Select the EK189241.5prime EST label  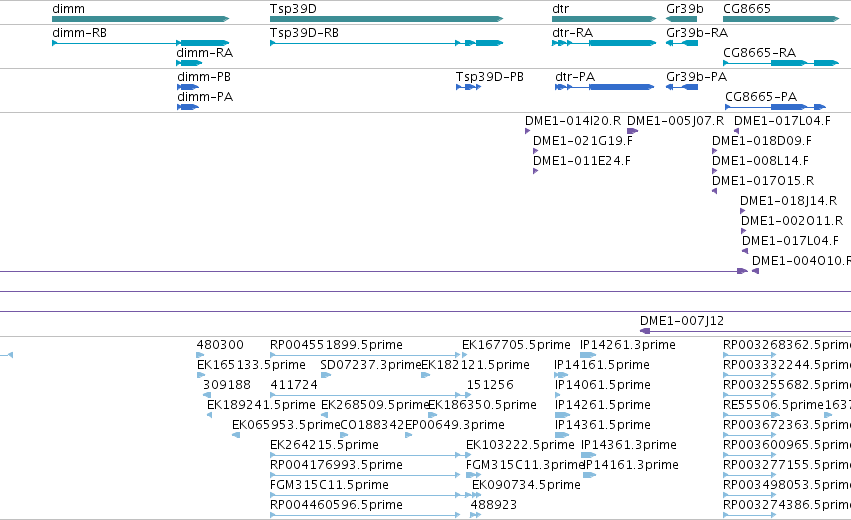[x=261, y=405]
